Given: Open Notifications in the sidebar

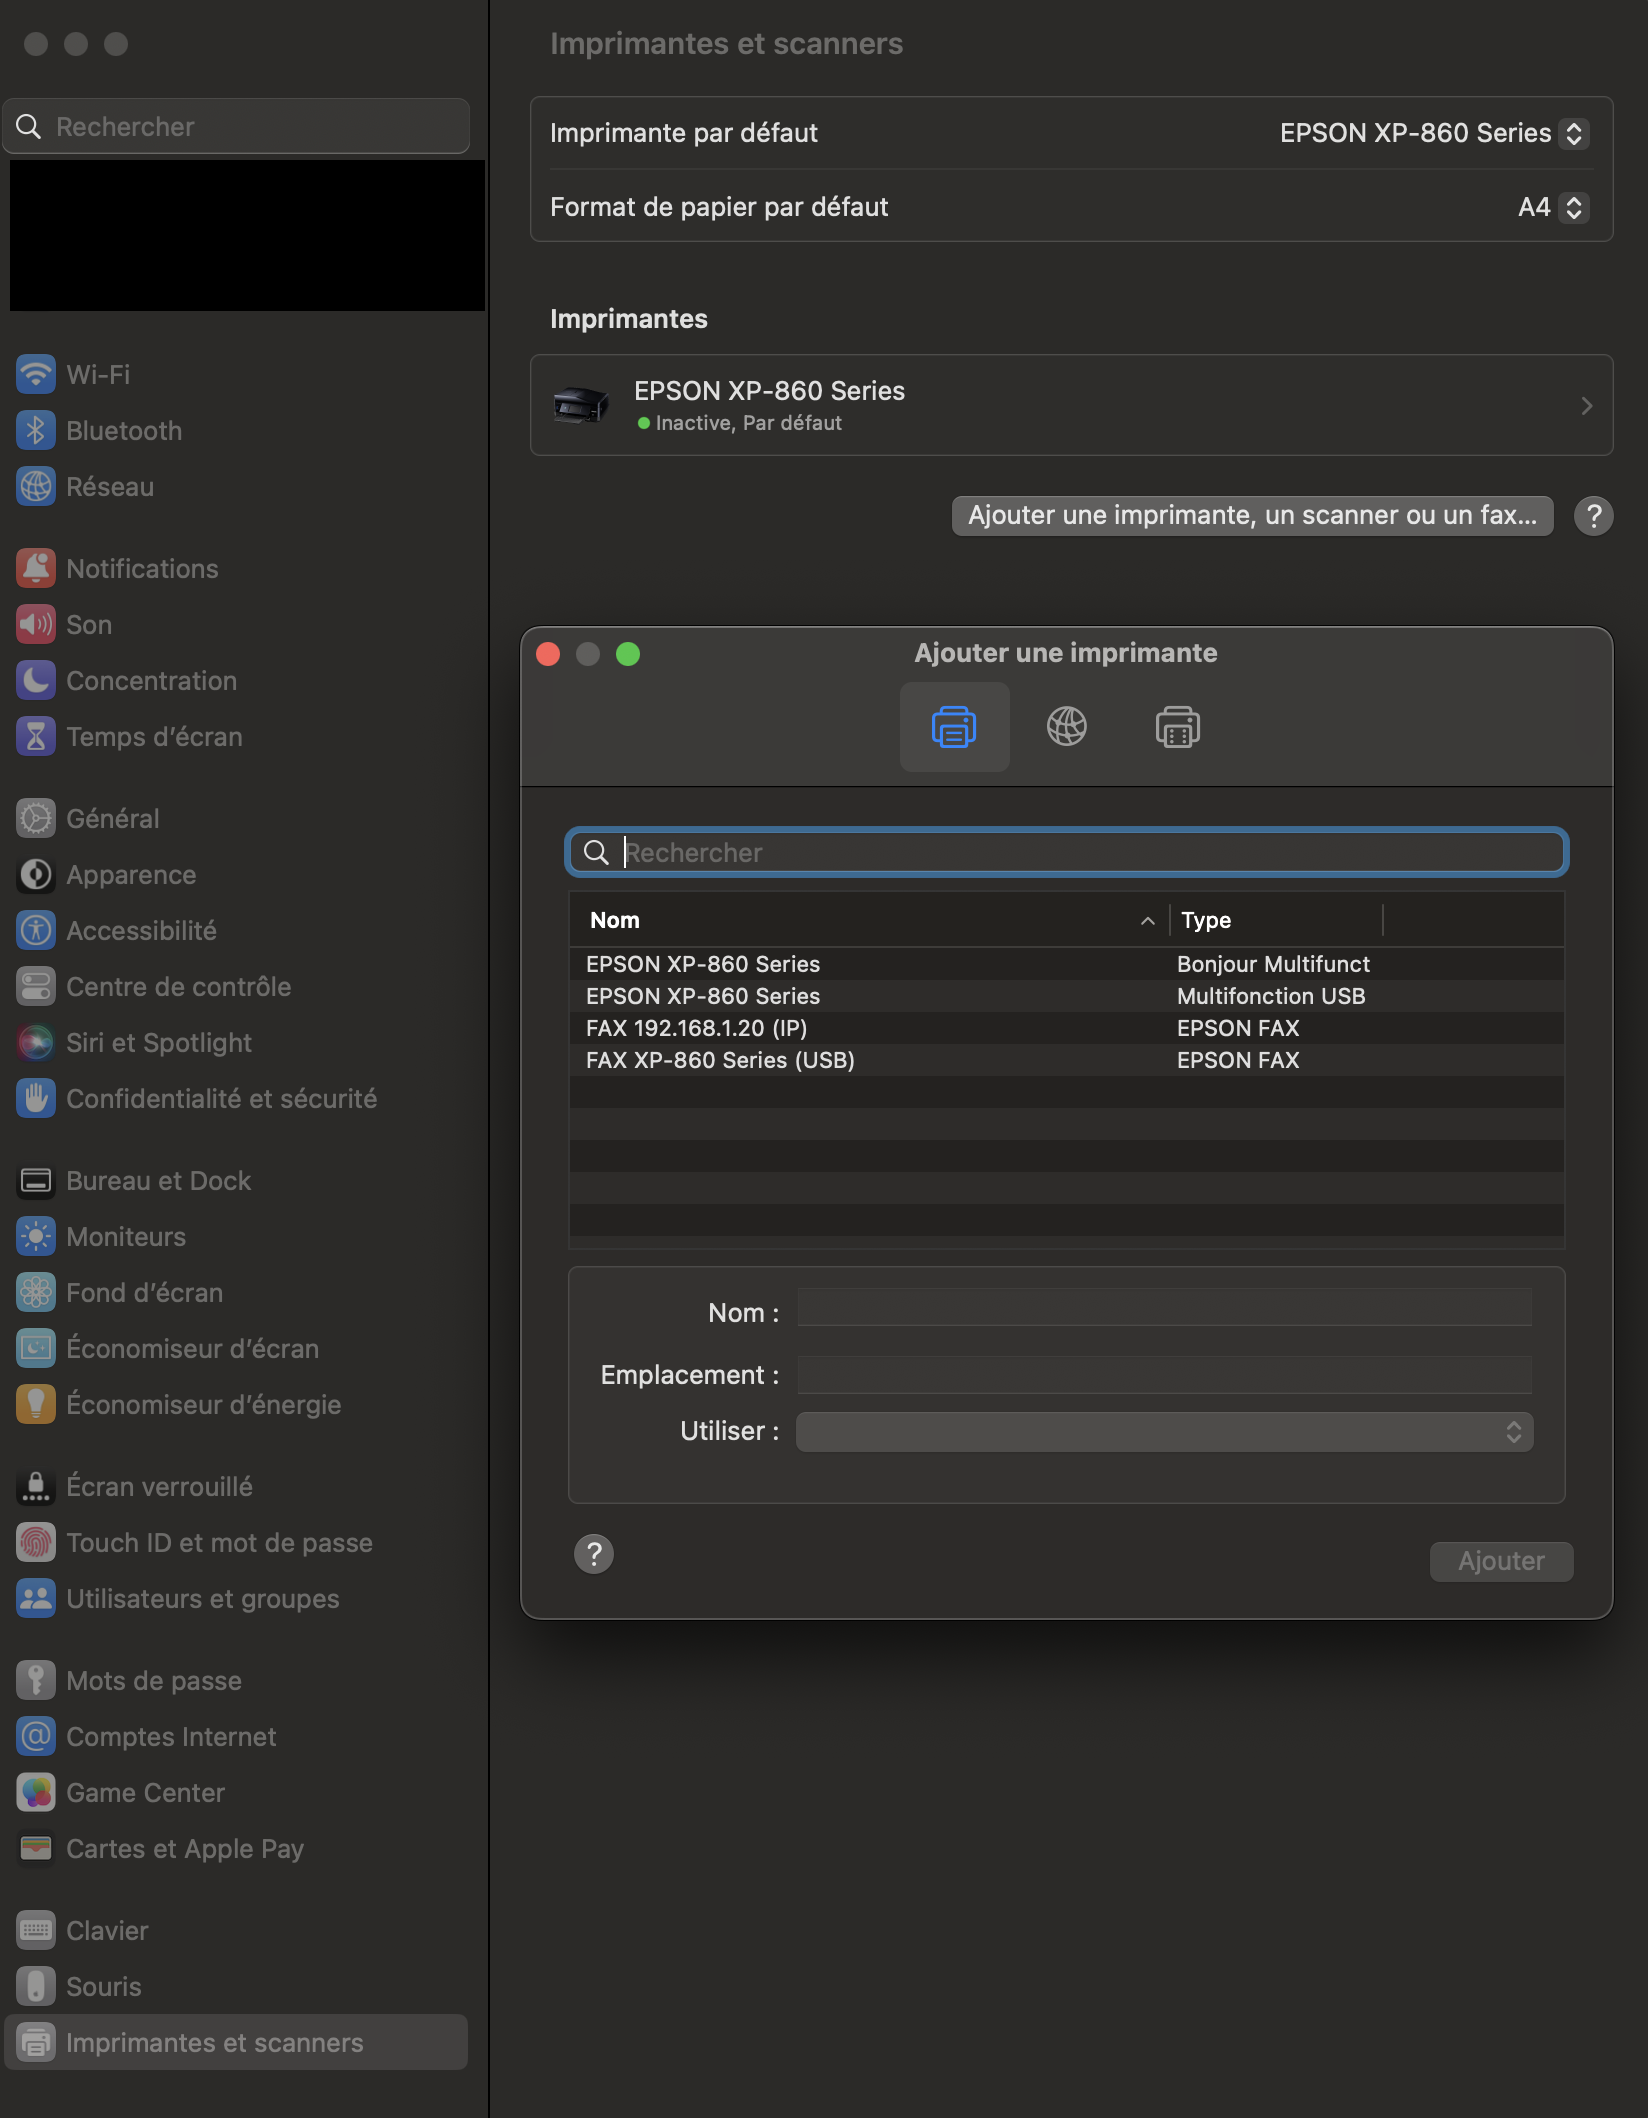Looking at the screenshot, I should point(141,569).
